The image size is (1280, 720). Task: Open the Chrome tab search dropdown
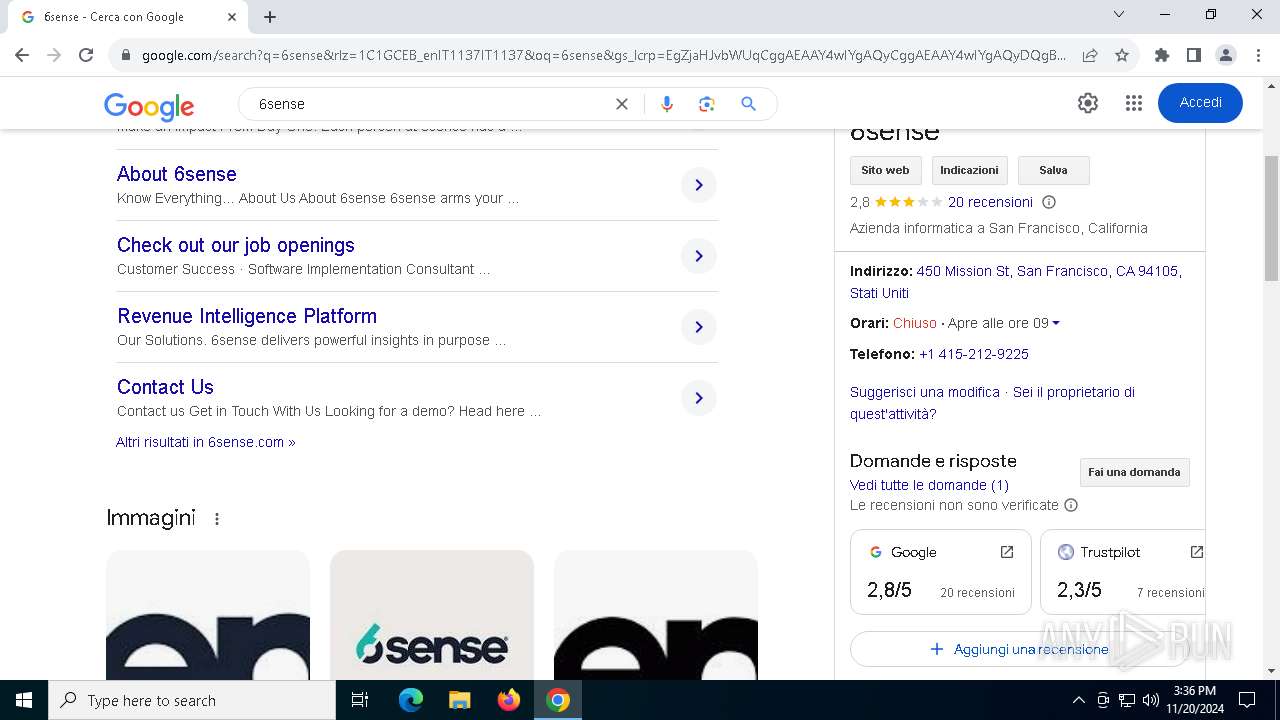pos(1119,14)
